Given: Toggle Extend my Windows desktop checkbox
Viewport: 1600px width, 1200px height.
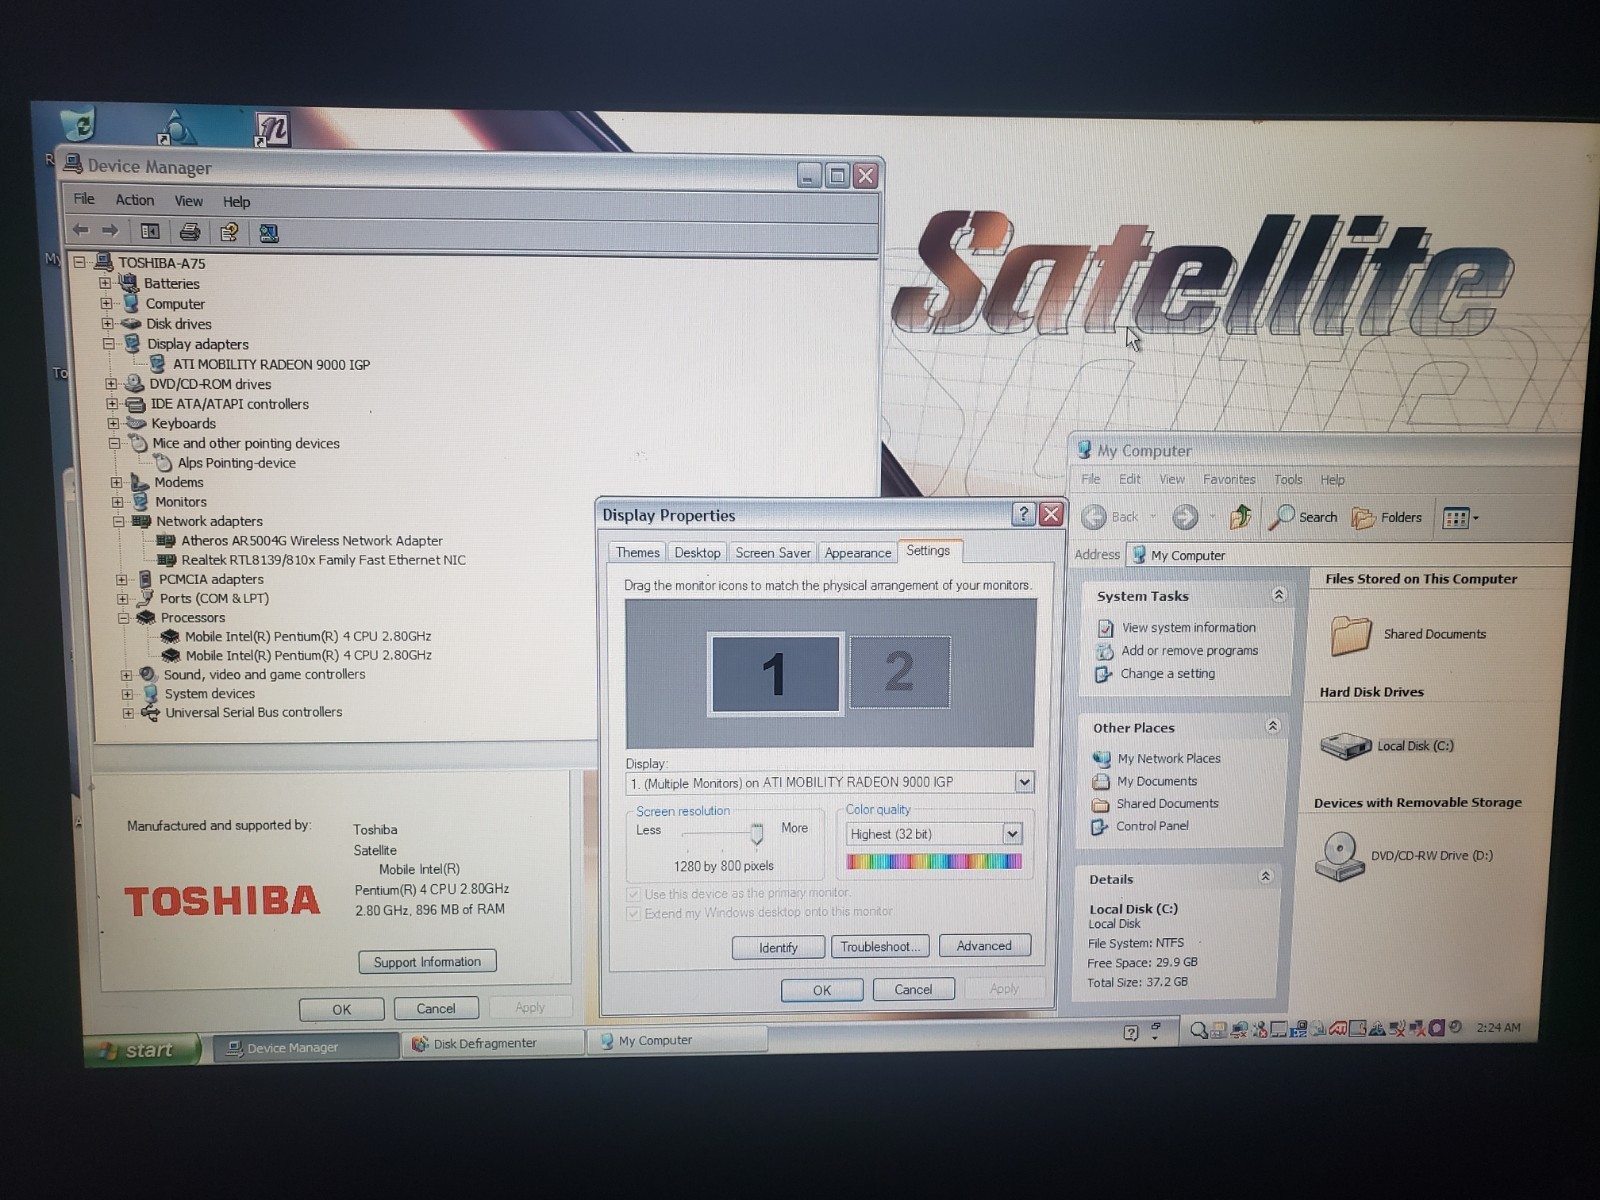Looking at the screenshot, I should [x=633, y=913].
